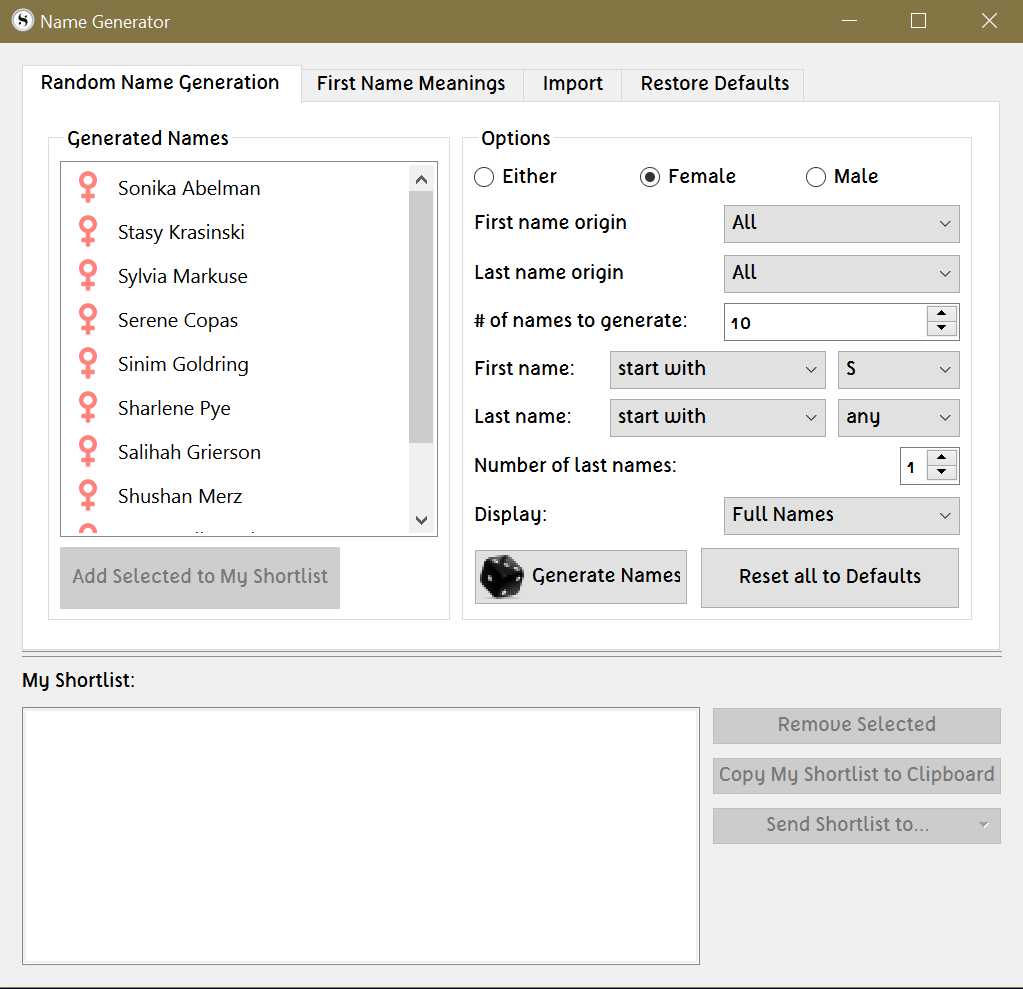The image size is (1023, 989).
Task: Click the generated names scrollbar thumb
Action: click(x=421, y=317)
